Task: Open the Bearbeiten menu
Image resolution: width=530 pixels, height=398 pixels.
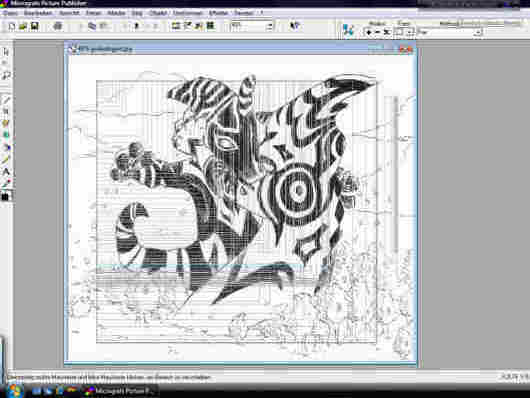Action: 38,13
